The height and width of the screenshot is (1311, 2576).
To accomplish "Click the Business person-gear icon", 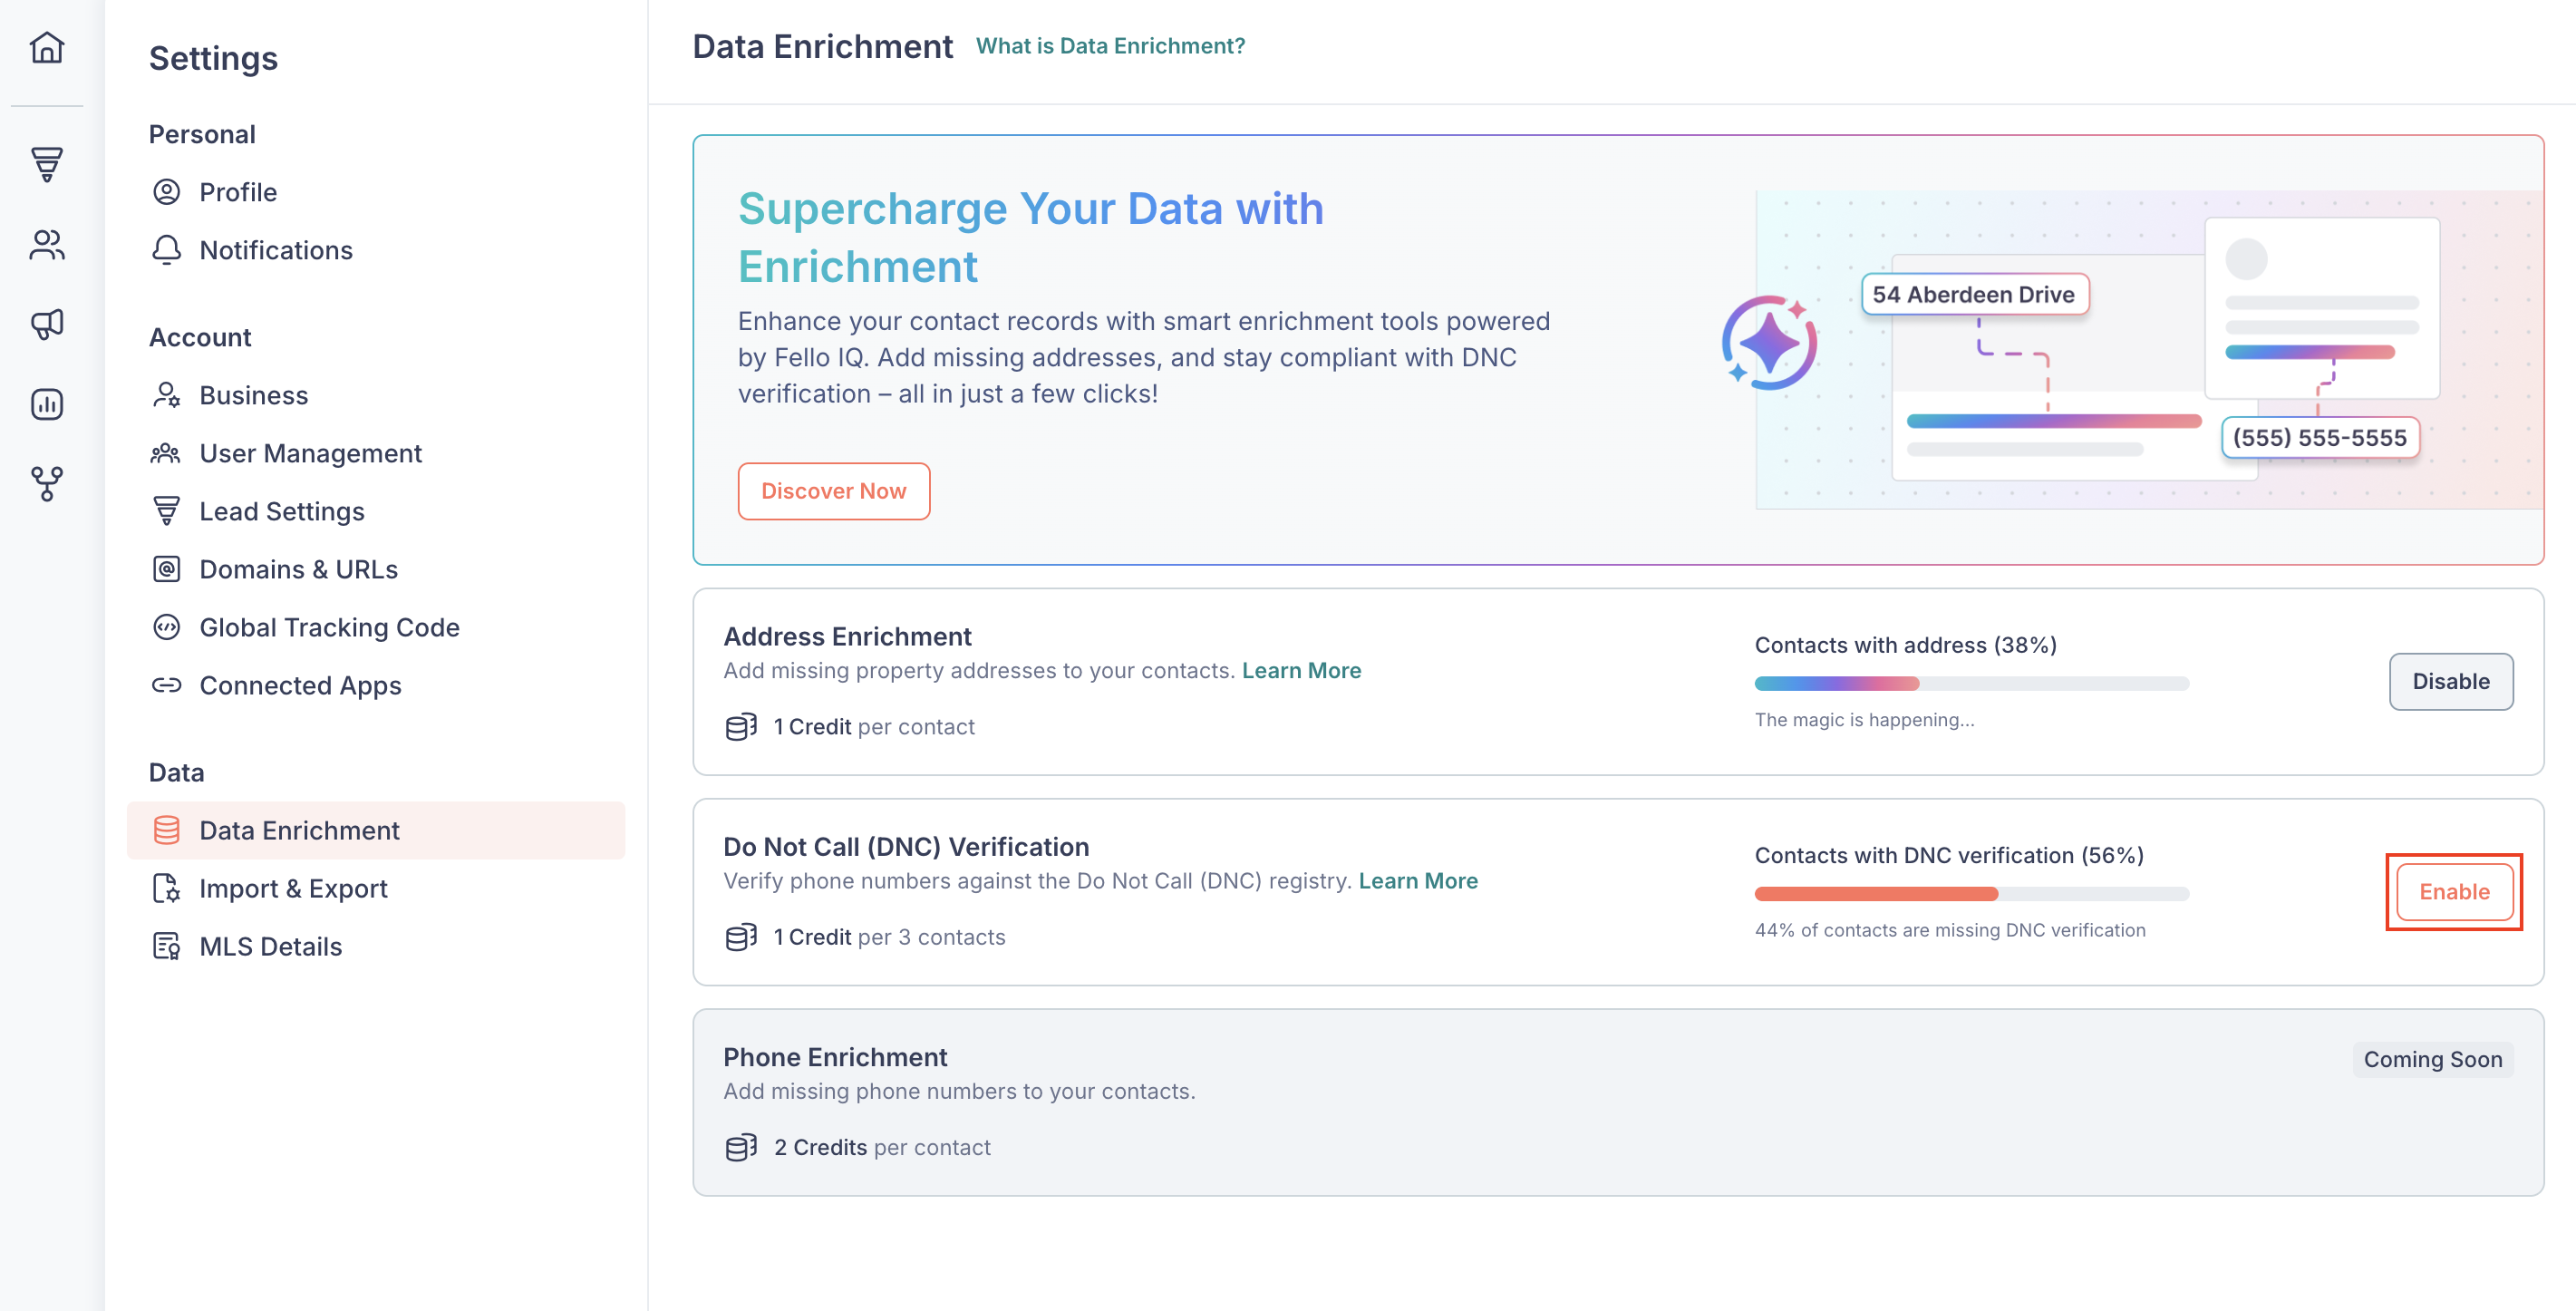I will [x=166, y=395].
